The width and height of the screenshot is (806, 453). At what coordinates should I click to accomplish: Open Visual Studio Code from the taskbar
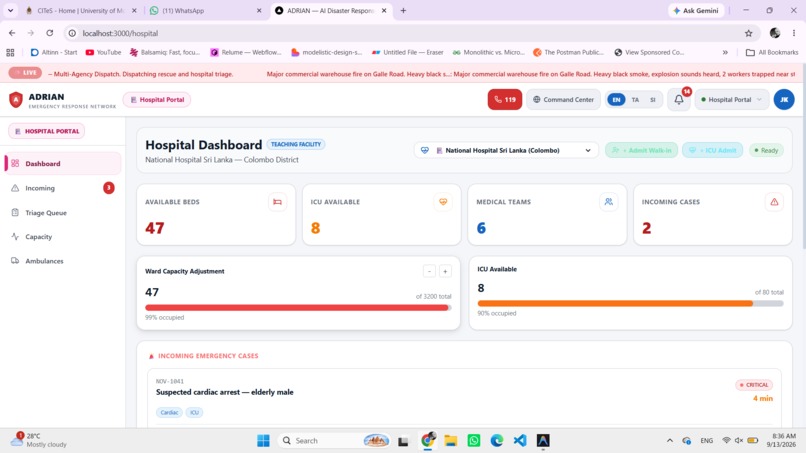(520, 441)
